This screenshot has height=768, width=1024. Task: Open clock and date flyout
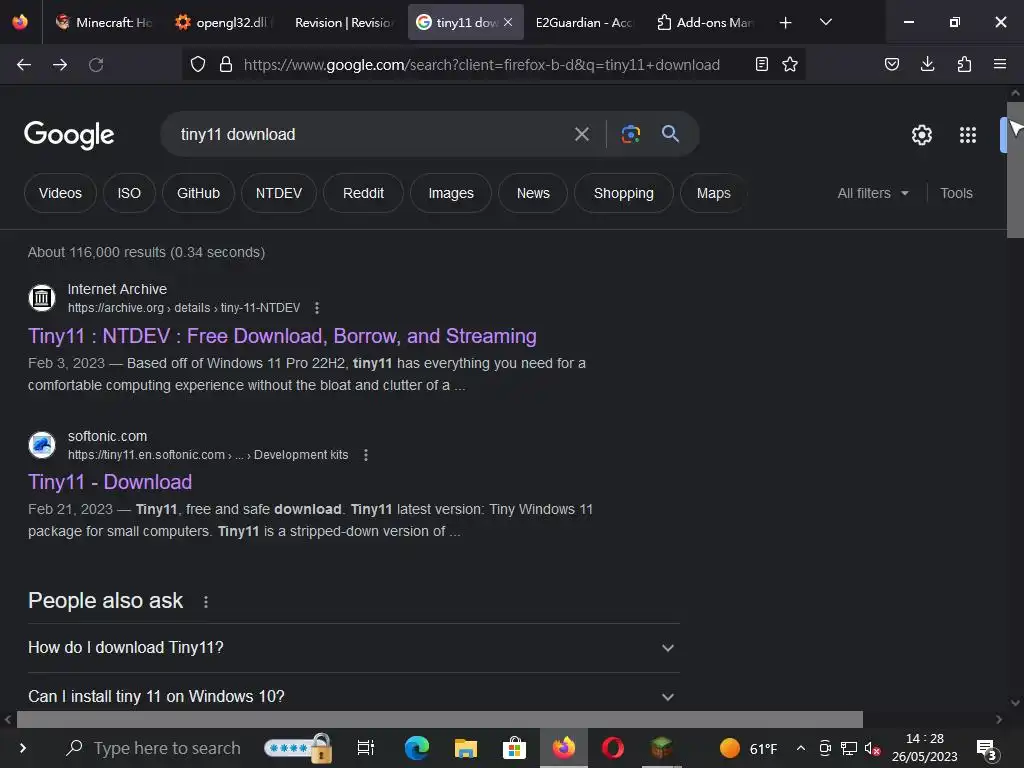point(924,748)
